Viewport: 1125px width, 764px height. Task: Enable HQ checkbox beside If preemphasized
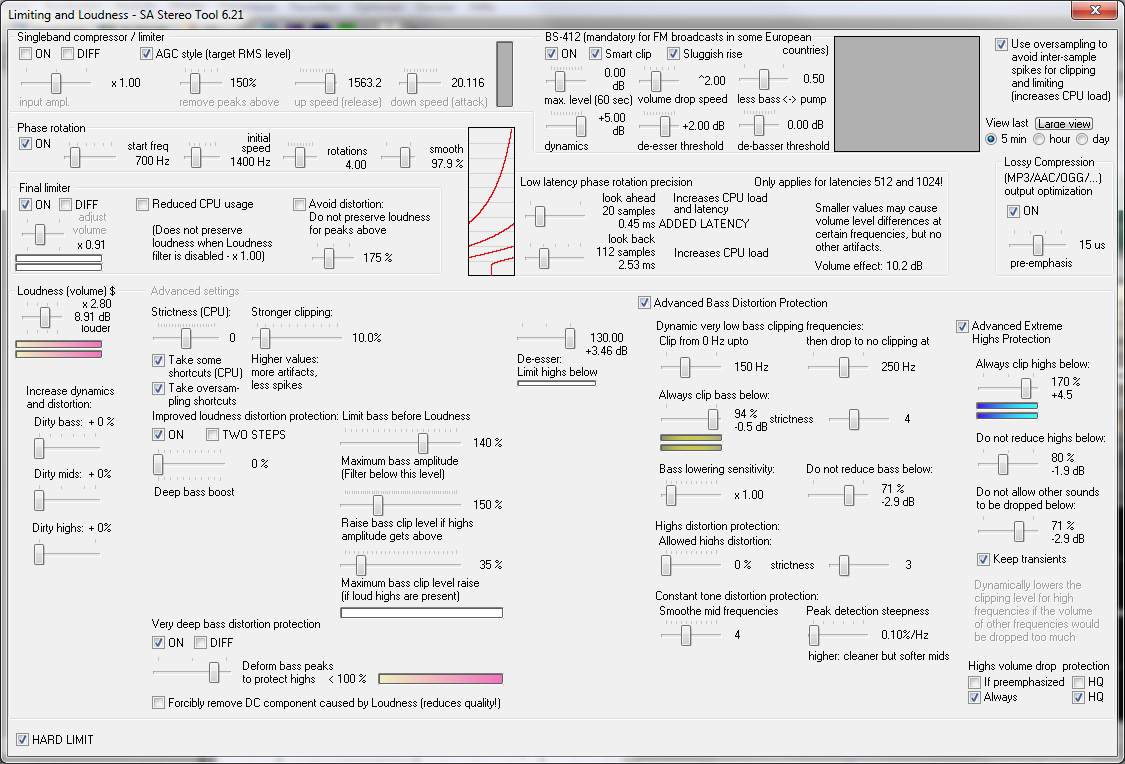tap(1078, 682)
